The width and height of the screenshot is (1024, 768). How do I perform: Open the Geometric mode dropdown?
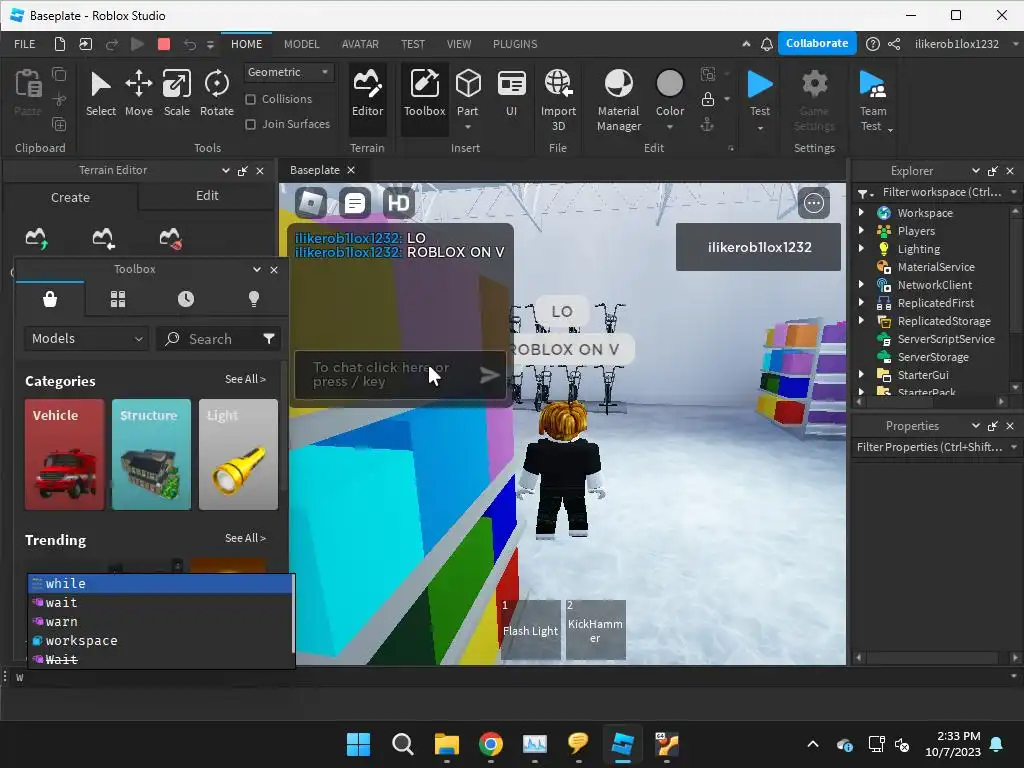(288, 72)
